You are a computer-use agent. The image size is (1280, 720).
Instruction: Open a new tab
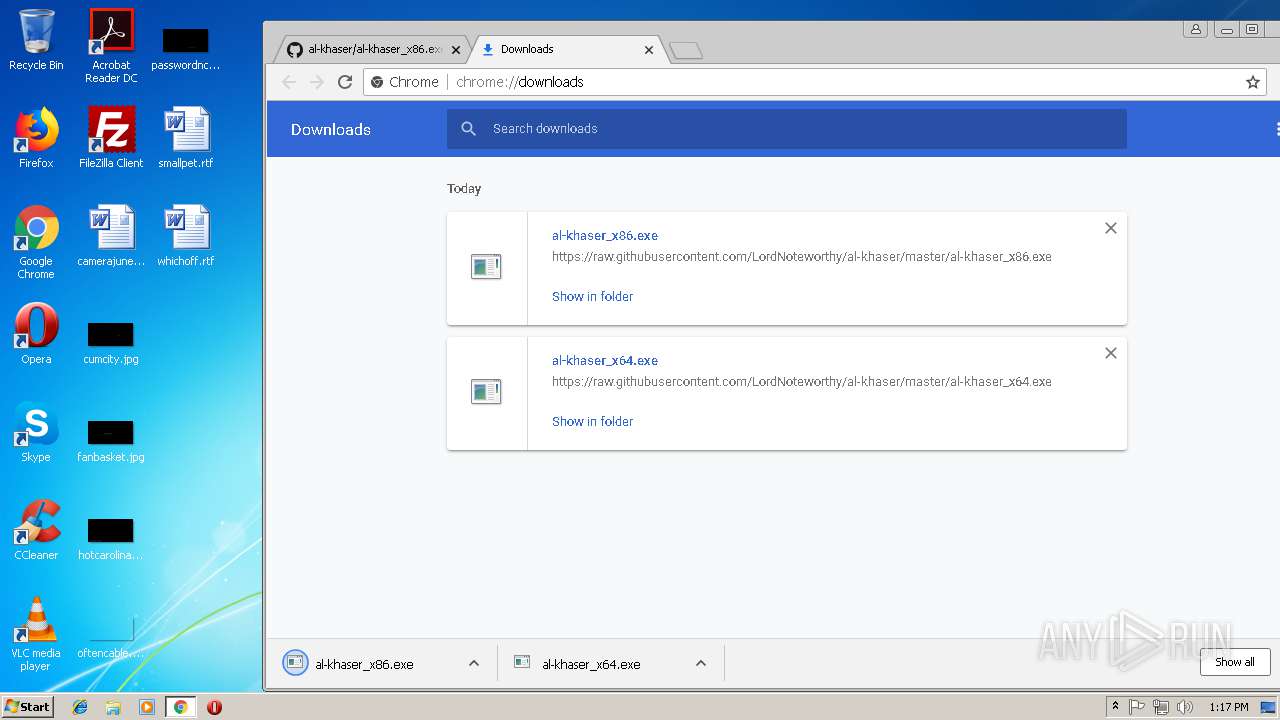click(686, 50)
